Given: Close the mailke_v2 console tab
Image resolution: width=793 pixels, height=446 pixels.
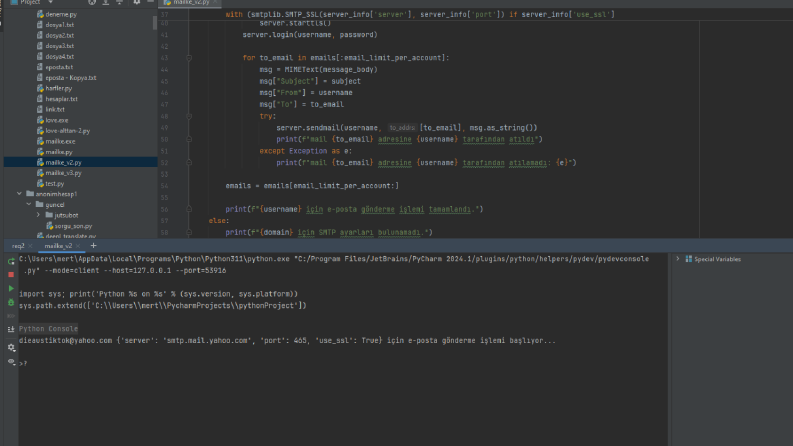Looking at the screenshot, I should tap(77, 246).
